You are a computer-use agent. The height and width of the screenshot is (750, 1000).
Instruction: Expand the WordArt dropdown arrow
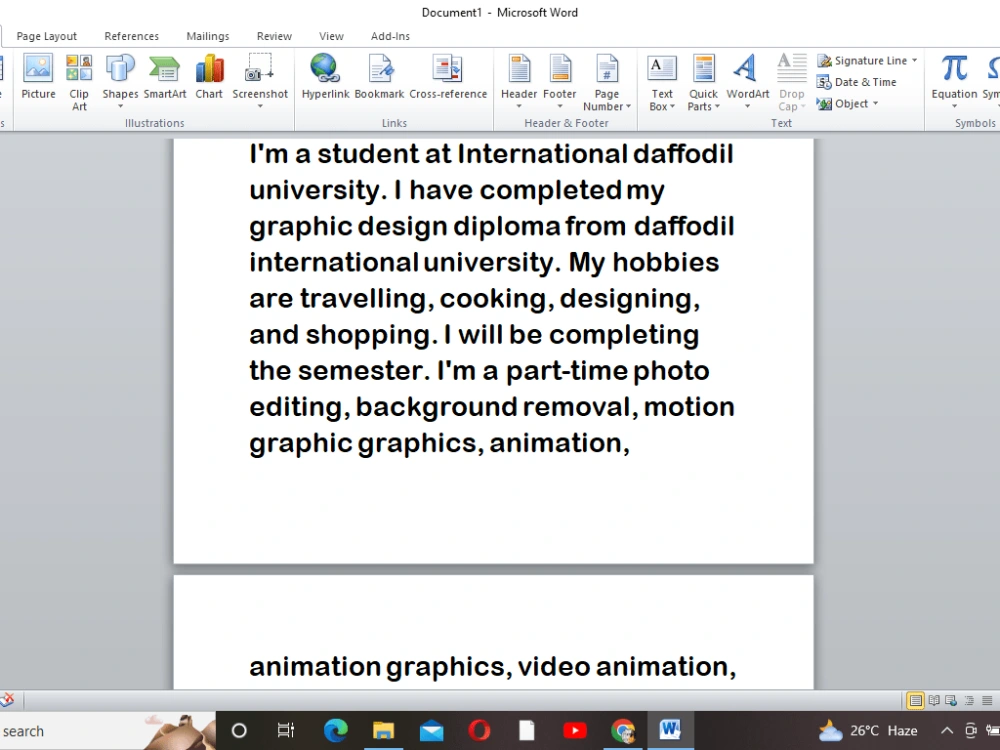click(x=747, y=107)
